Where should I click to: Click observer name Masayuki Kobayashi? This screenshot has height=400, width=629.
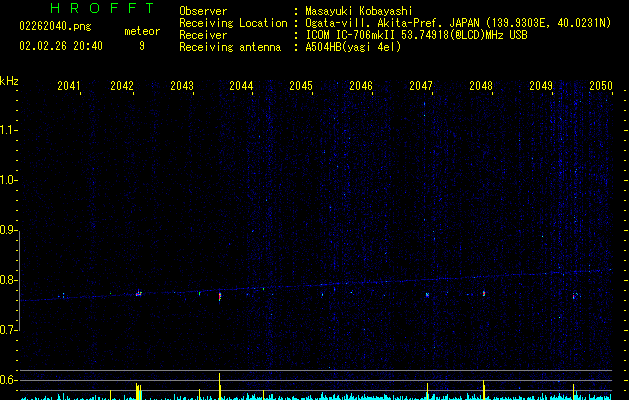click(x=359, y=11)
